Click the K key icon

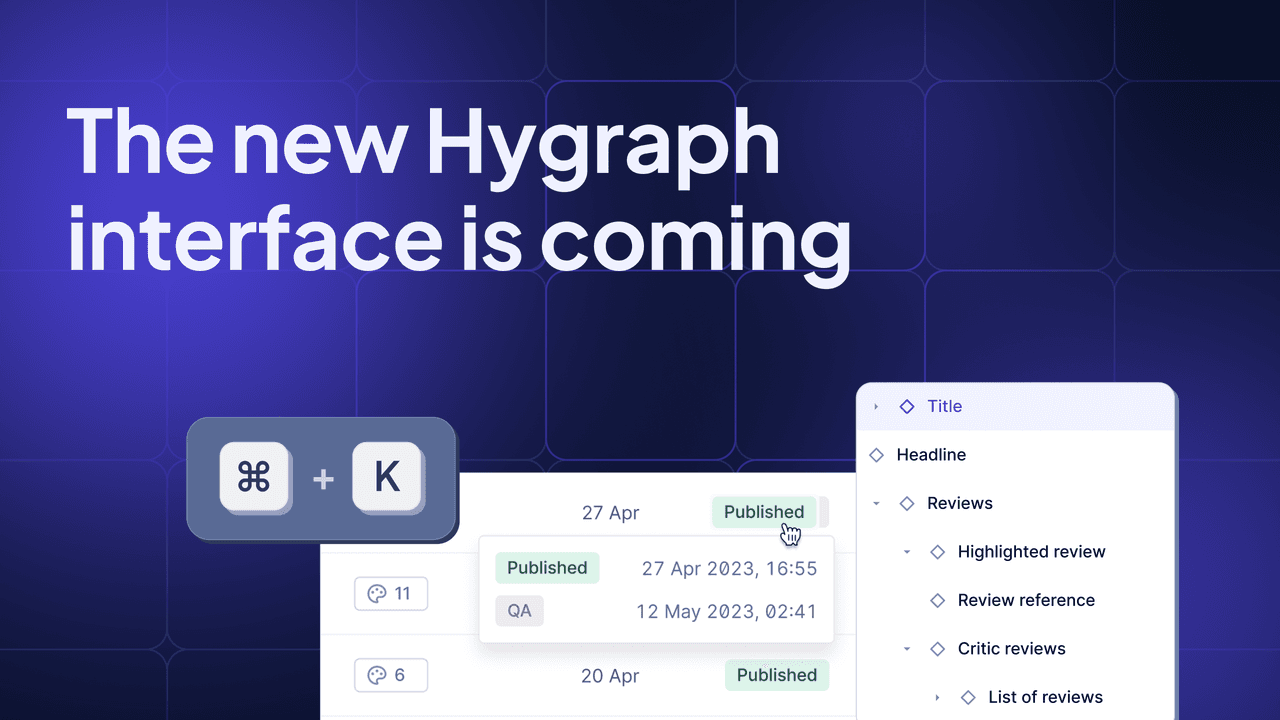point(386,477)
